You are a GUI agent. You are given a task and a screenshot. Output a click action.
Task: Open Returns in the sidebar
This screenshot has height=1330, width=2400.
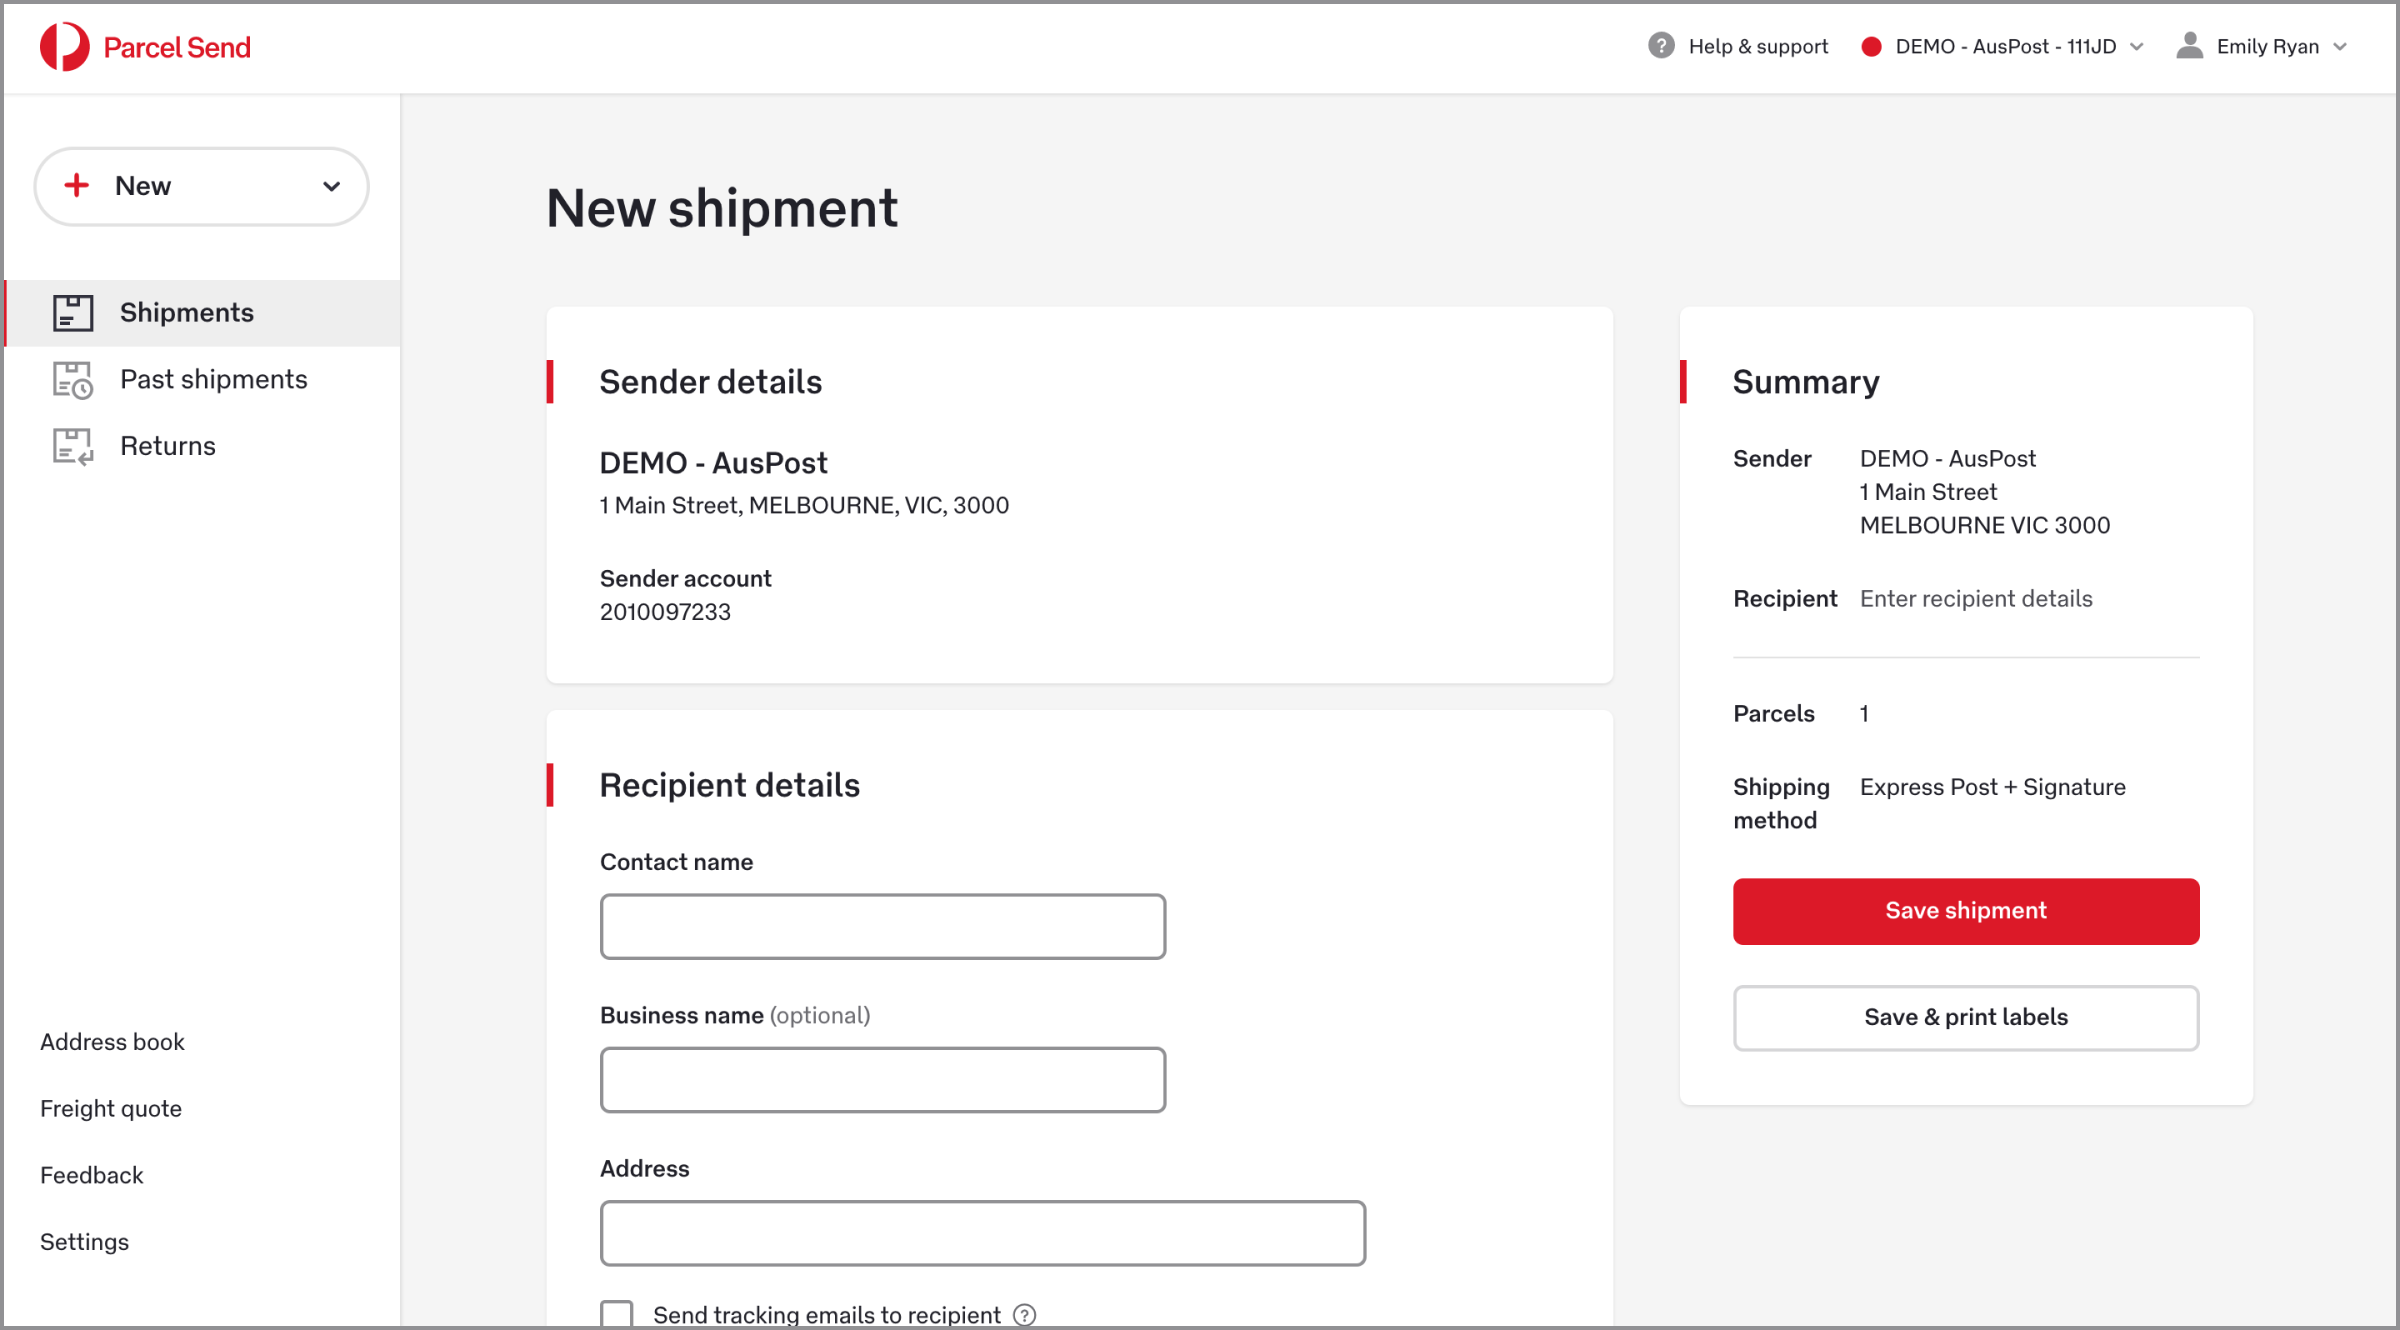point(204,446)
